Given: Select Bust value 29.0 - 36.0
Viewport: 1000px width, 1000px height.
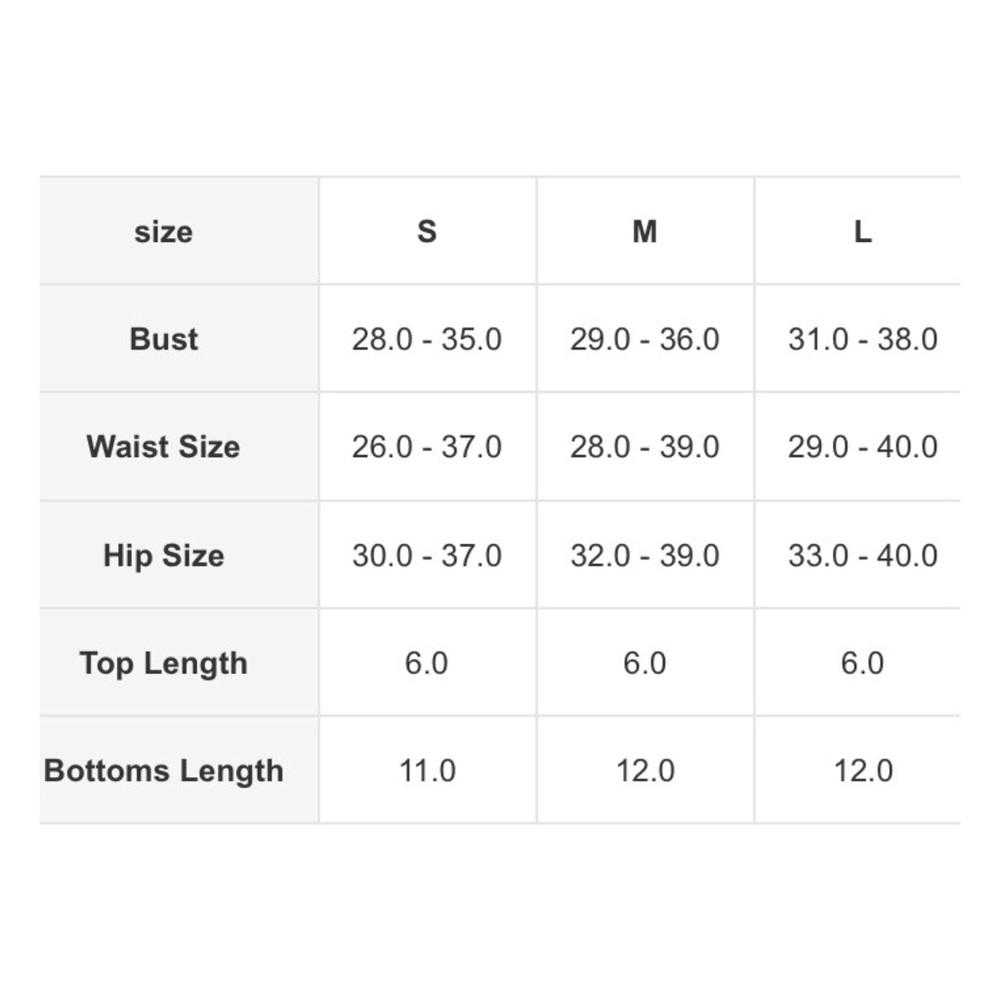Looking at the screenshot, I should [x=645, y=339].
